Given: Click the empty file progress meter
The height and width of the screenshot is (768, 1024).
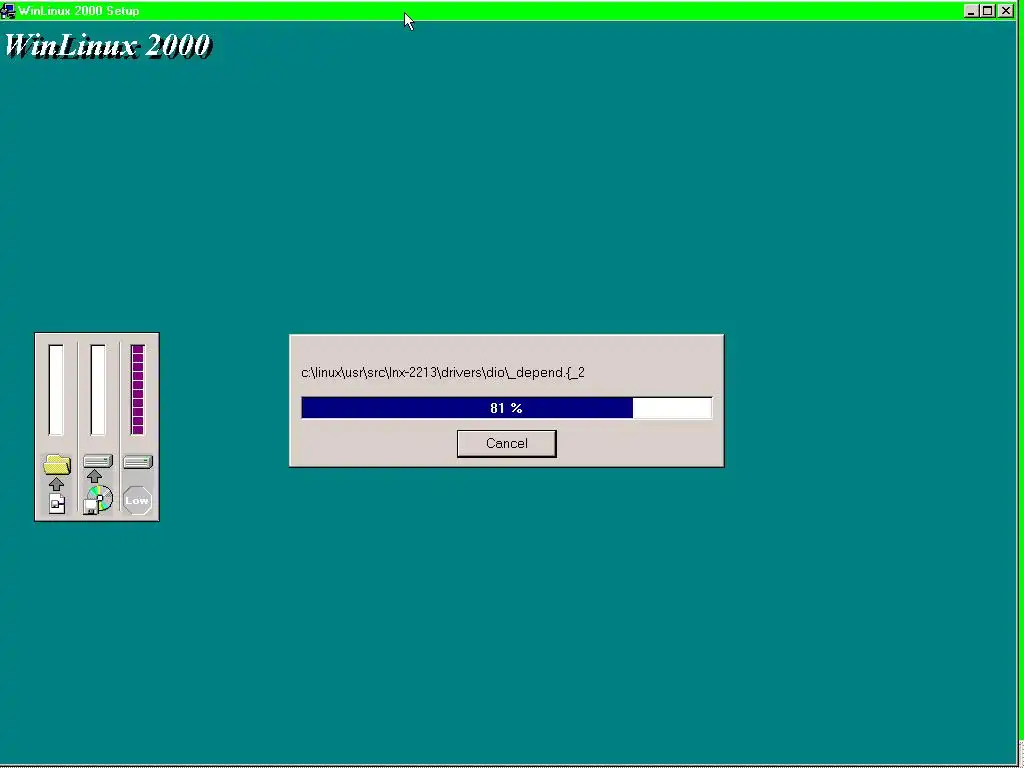Looking at the screenshot, I should point(56,390).
